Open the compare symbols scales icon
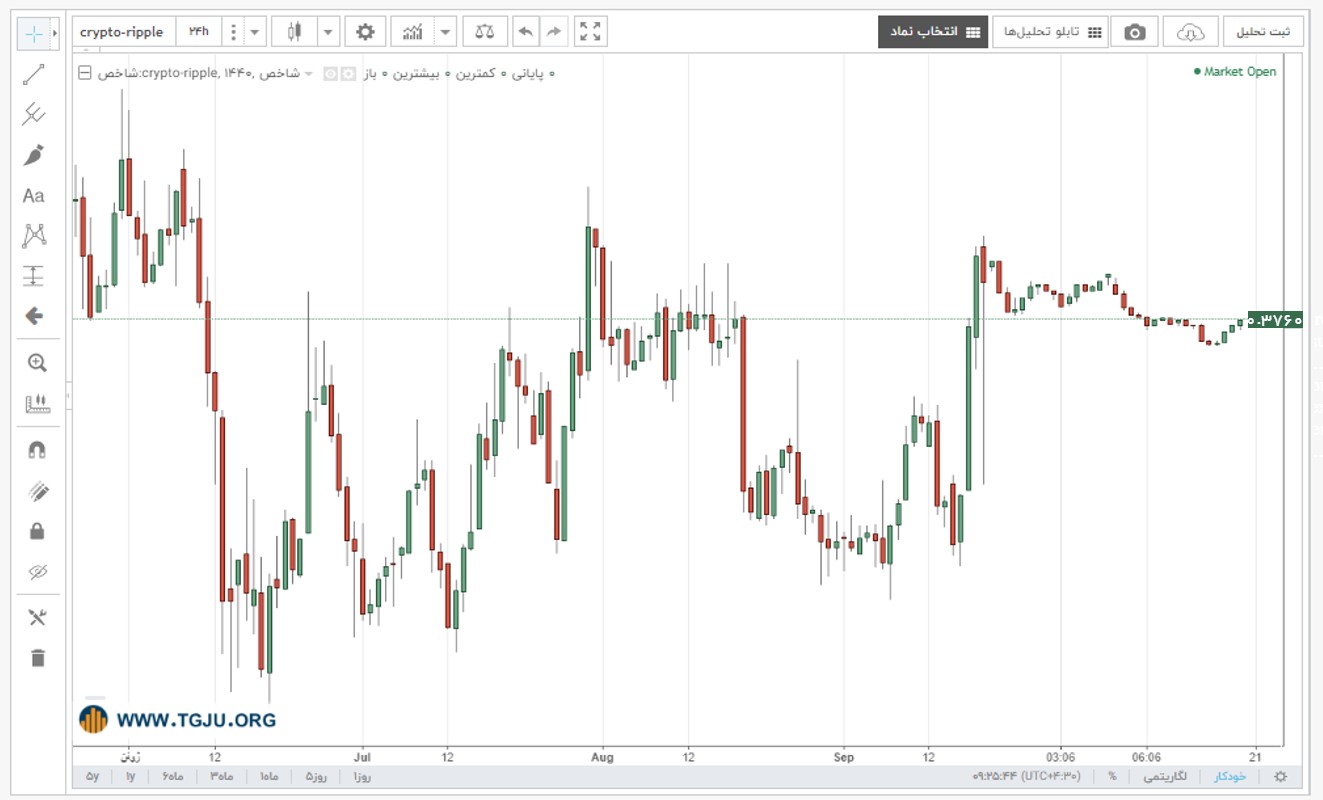Screen dimensions: 1323x800 (485, 32)
